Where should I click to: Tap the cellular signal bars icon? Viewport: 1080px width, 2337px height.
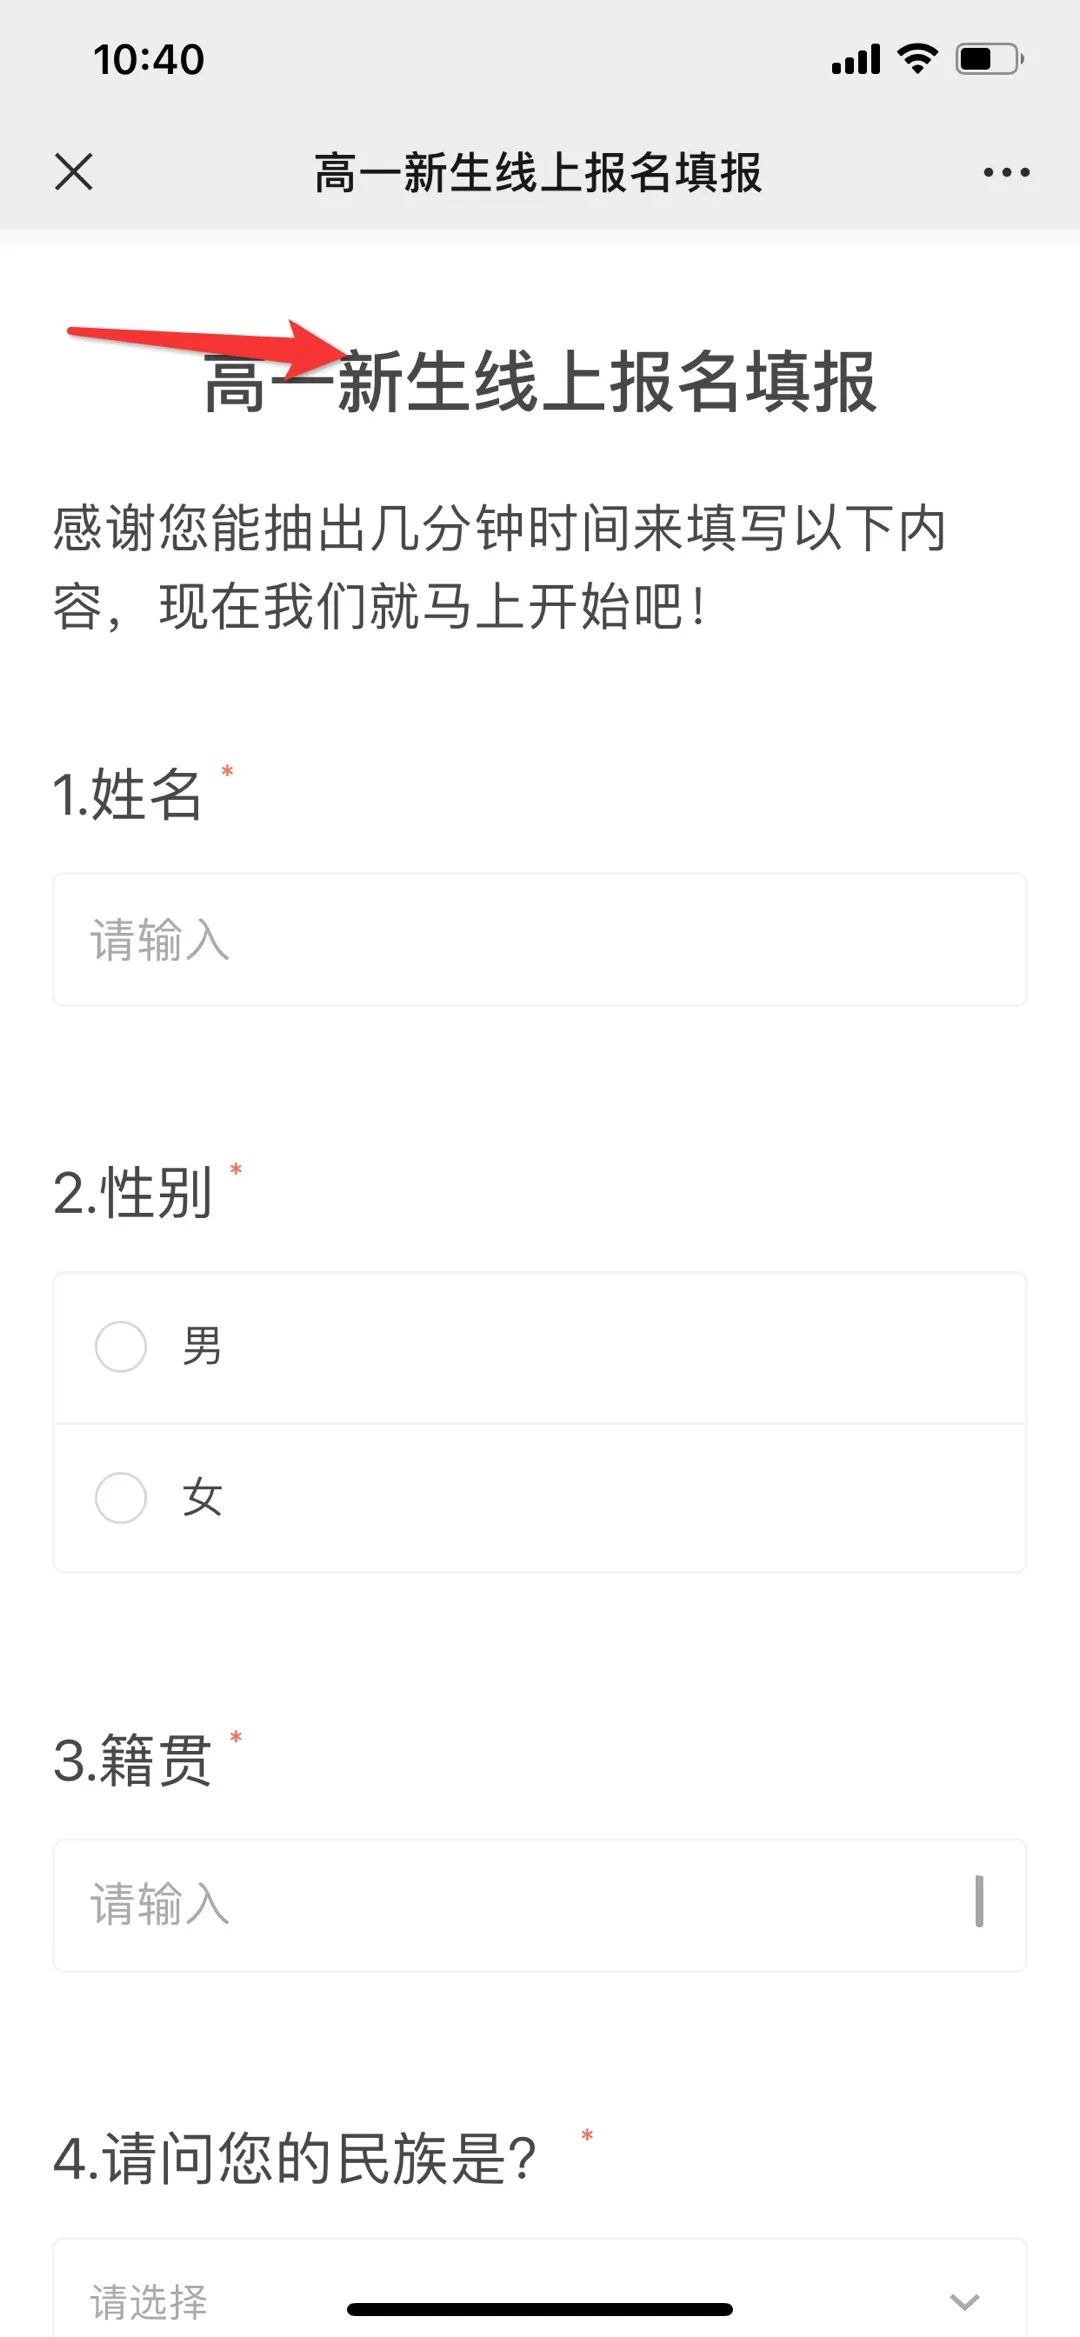tap(856, 60)
